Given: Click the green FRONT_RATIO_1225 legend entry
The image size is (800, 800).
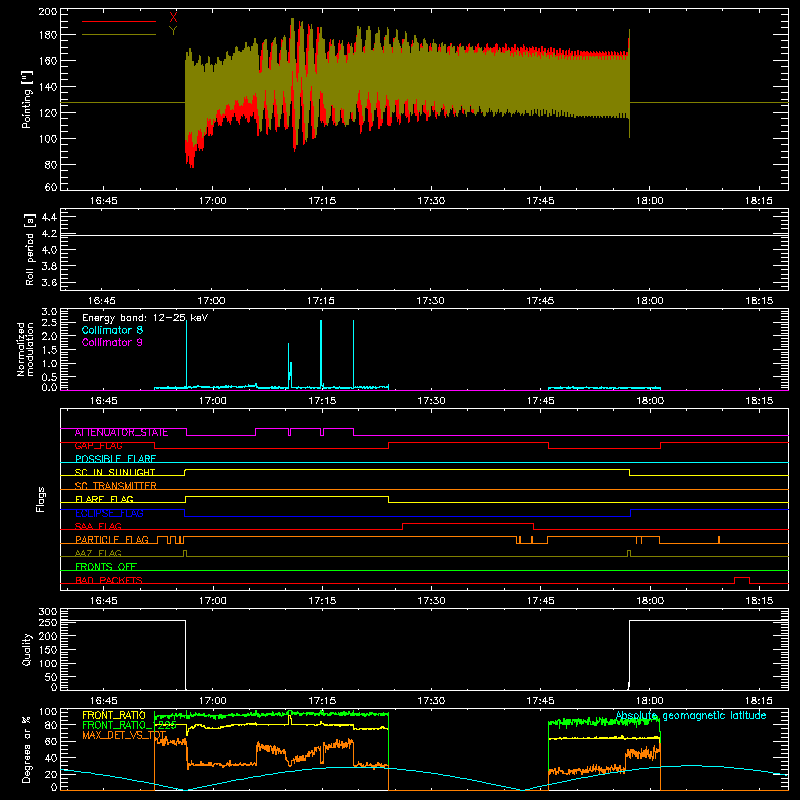Looking at the screenshot, I should [x=129, y=725].
